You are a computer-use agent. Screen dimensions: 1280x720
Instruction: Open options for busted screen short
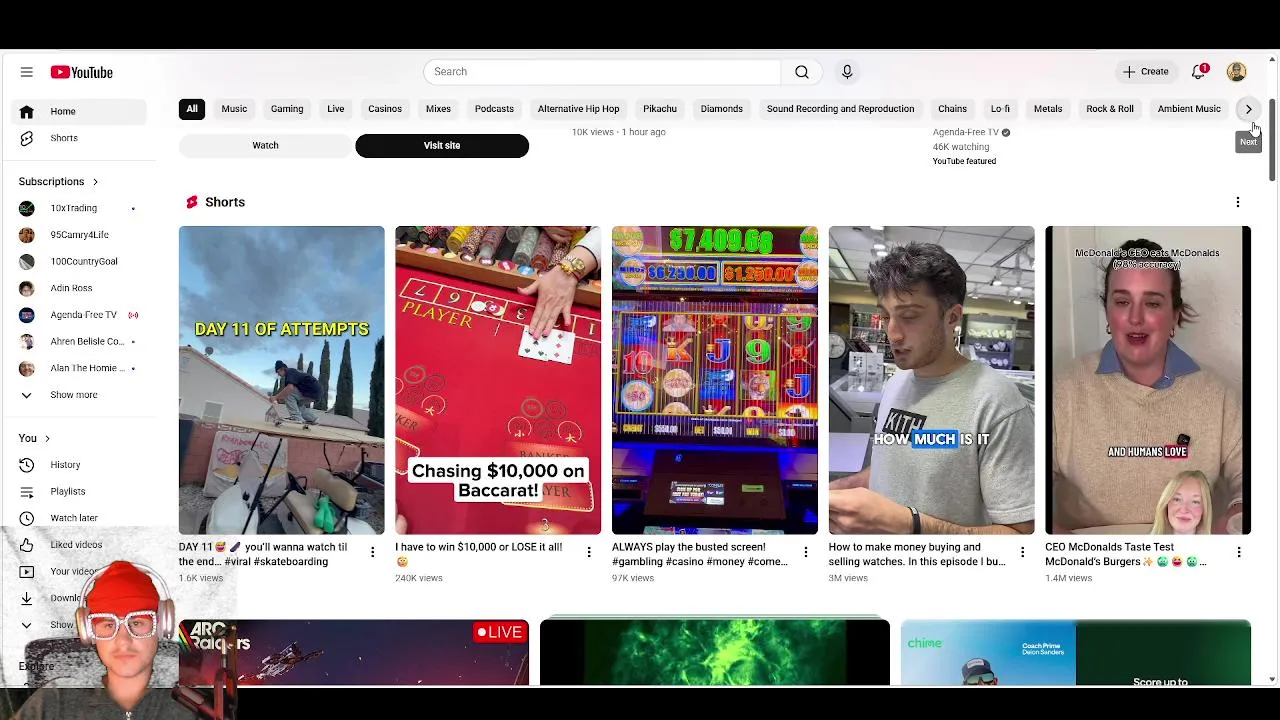806,552
